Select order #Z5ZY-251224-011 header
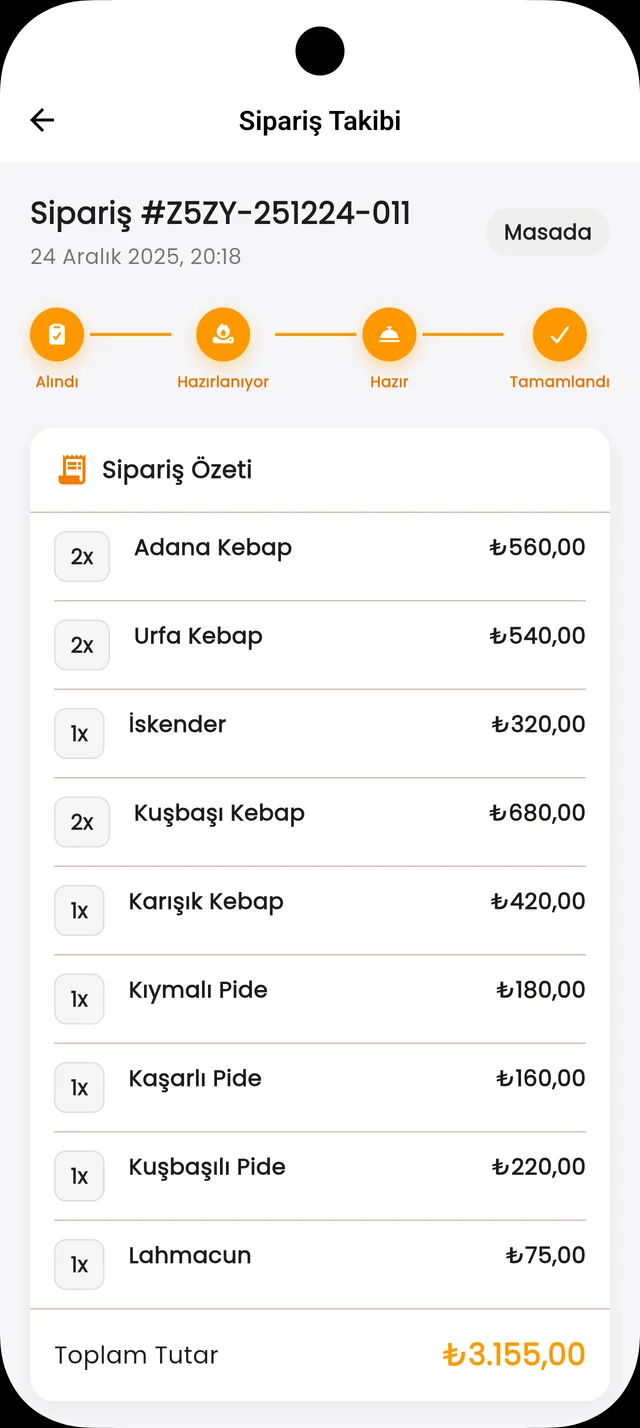 (222, 213)
